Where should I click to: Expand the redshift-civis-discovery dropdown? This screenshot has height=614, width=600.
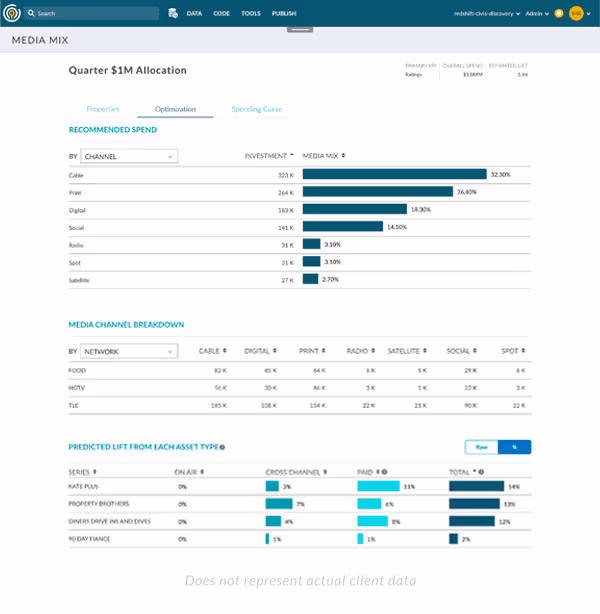click(487, 13)
